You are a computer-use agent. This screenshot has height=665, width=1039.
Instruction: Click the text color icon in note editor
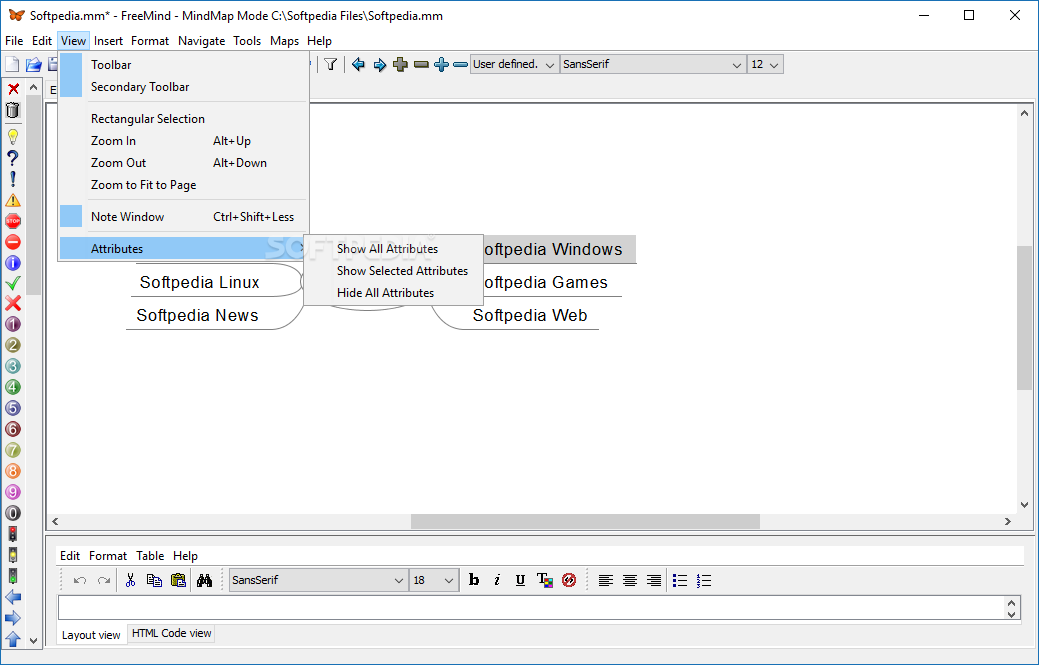click(x=545, y=580)
